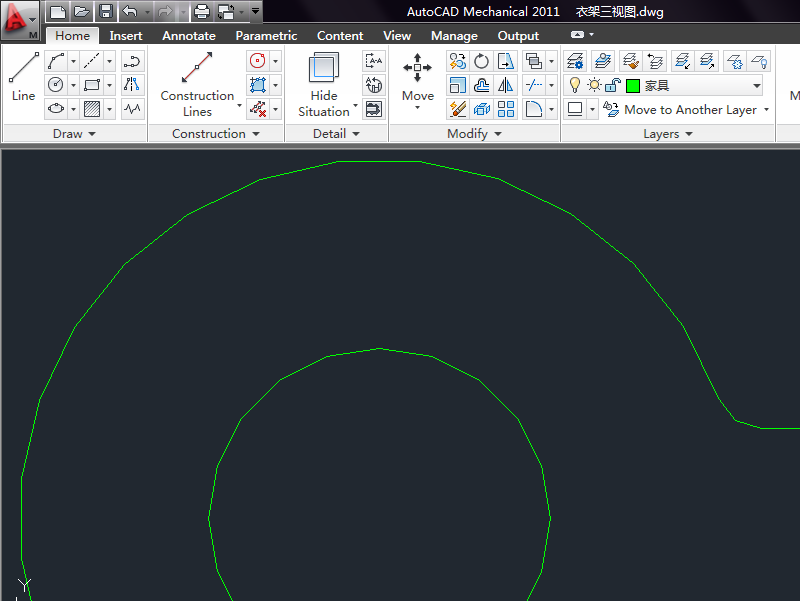Image resolution: width=800 pixels, height=601 pixels.
Task: Click the green layer color swatch
Action: coord(633,86)
